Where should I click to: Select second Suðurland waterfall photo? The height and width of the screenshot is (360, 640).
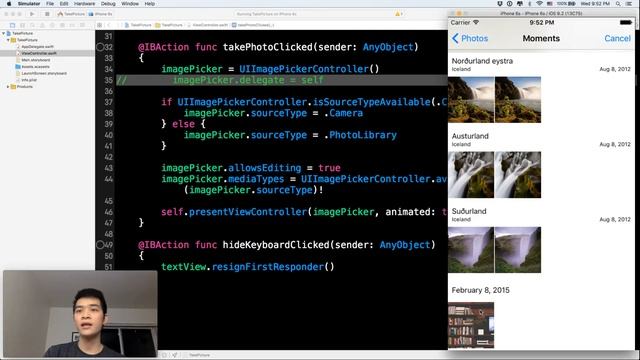coord(518,250)
